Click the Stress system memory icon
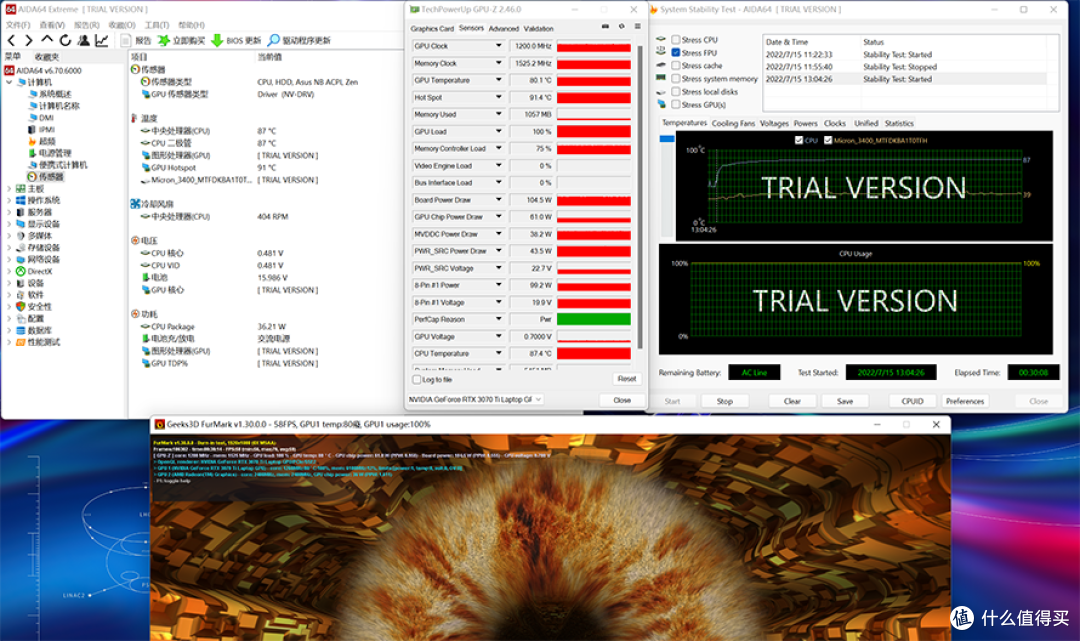The image size is (1080, 641). [x=662, y=78]
